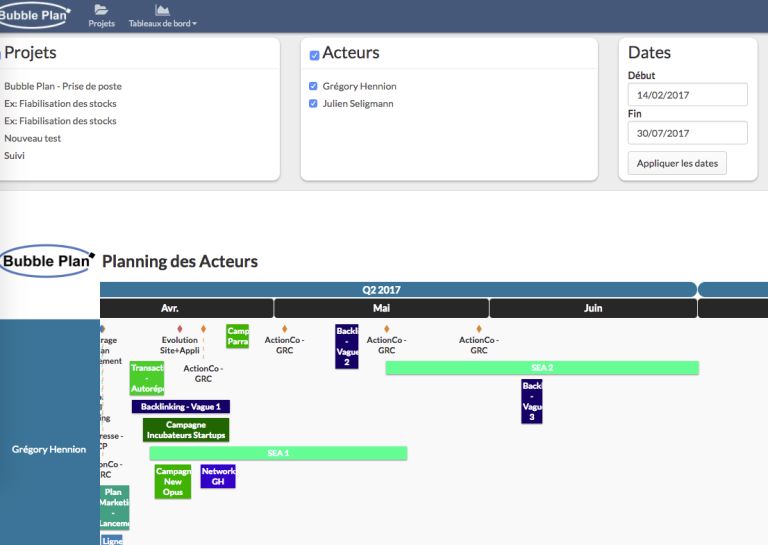Toggle the Acteurs select-all checkbox

coord(314,55)
